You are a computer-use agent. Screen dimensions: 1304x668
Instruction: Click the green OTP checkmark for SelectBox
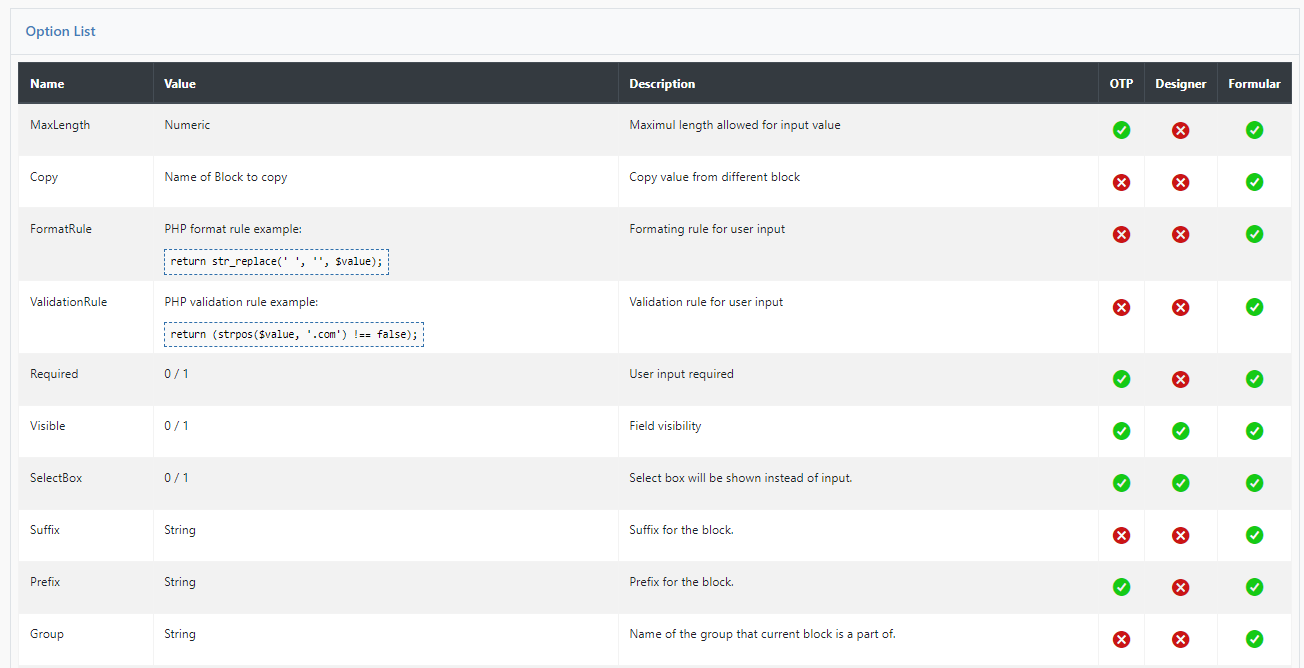pos(1121,483)
